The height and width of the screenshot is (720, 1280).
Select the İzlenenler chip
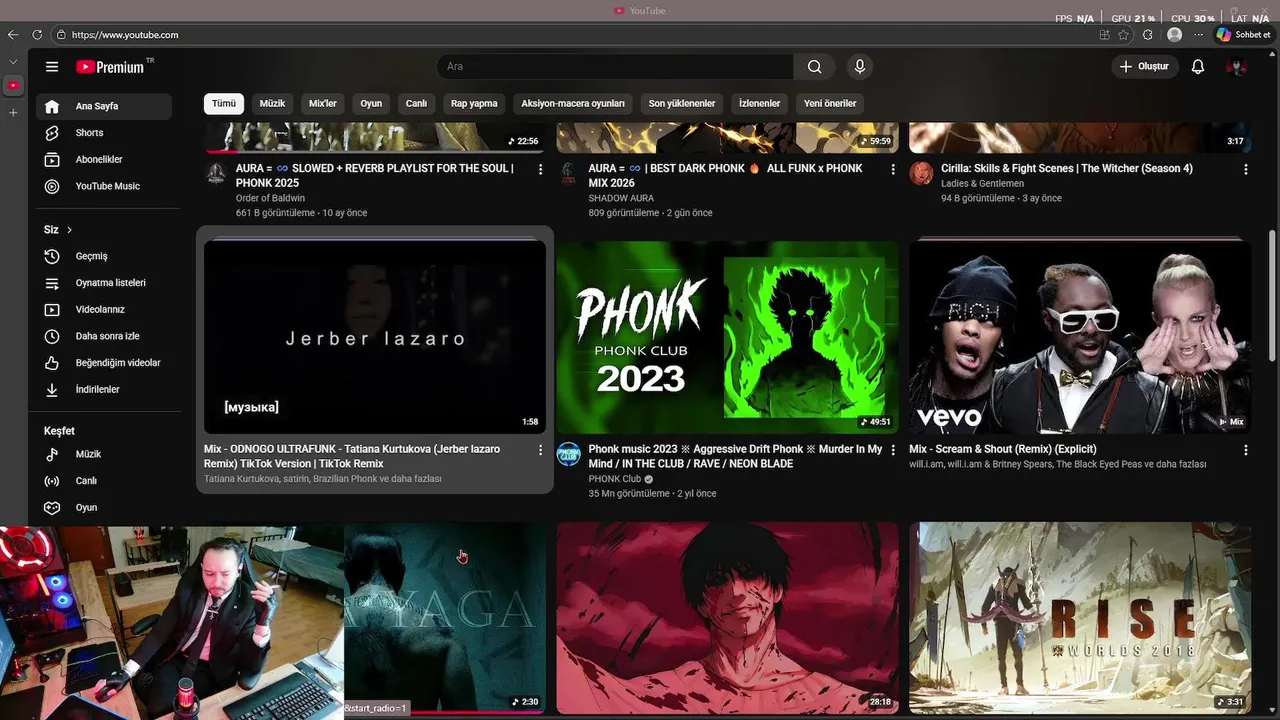(x=759, y=103)
